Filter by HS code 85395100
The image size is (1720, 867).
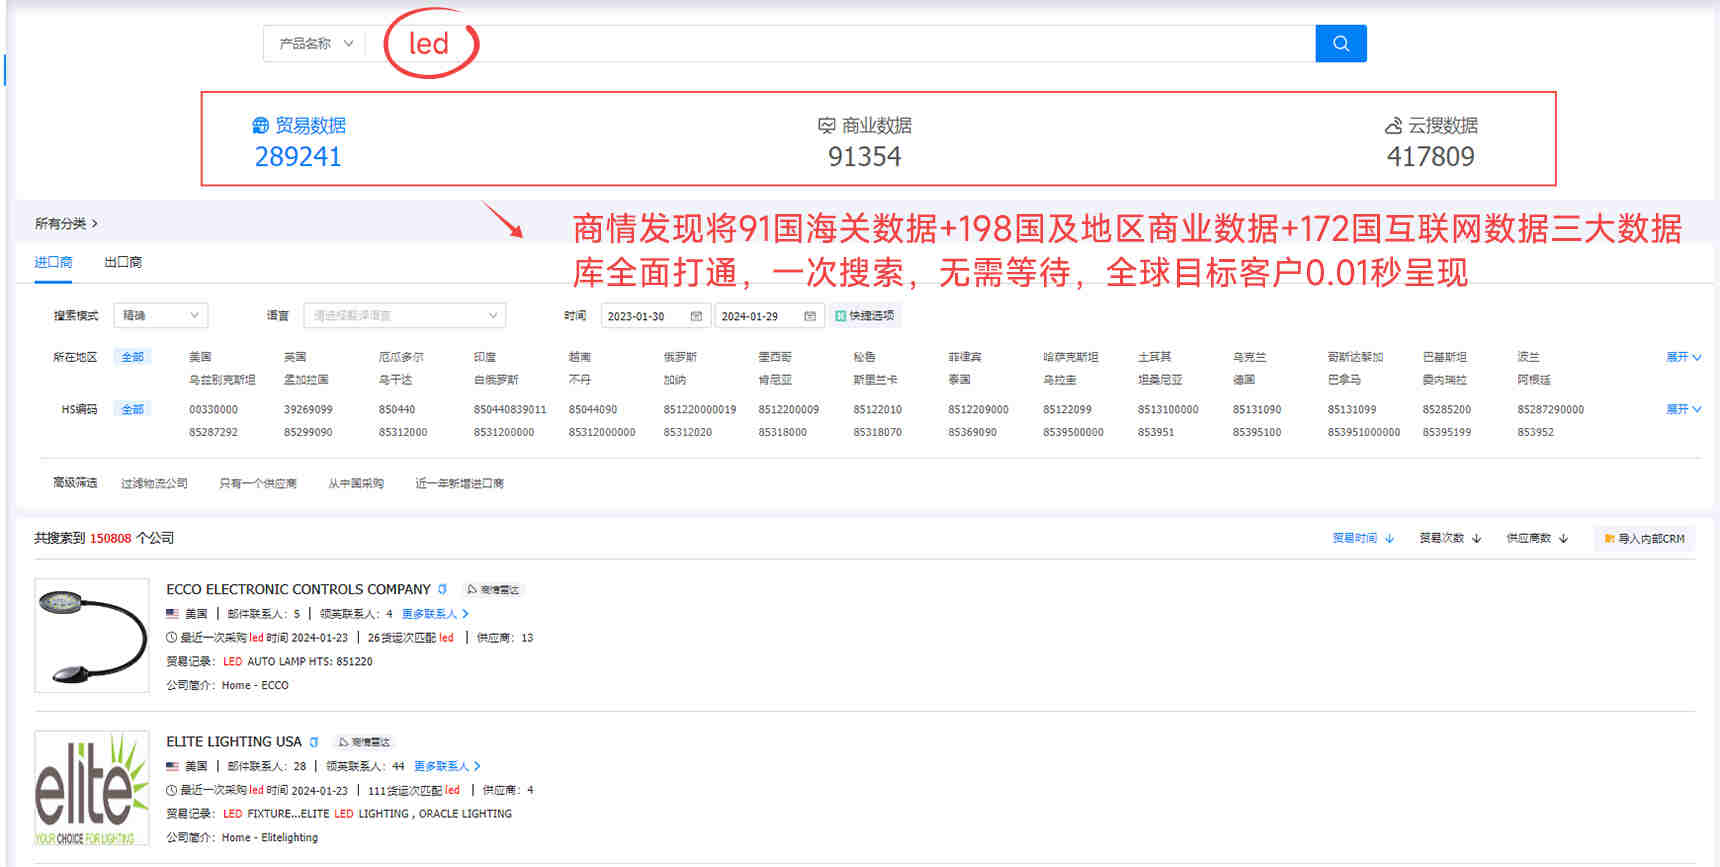pos(1257,432)
